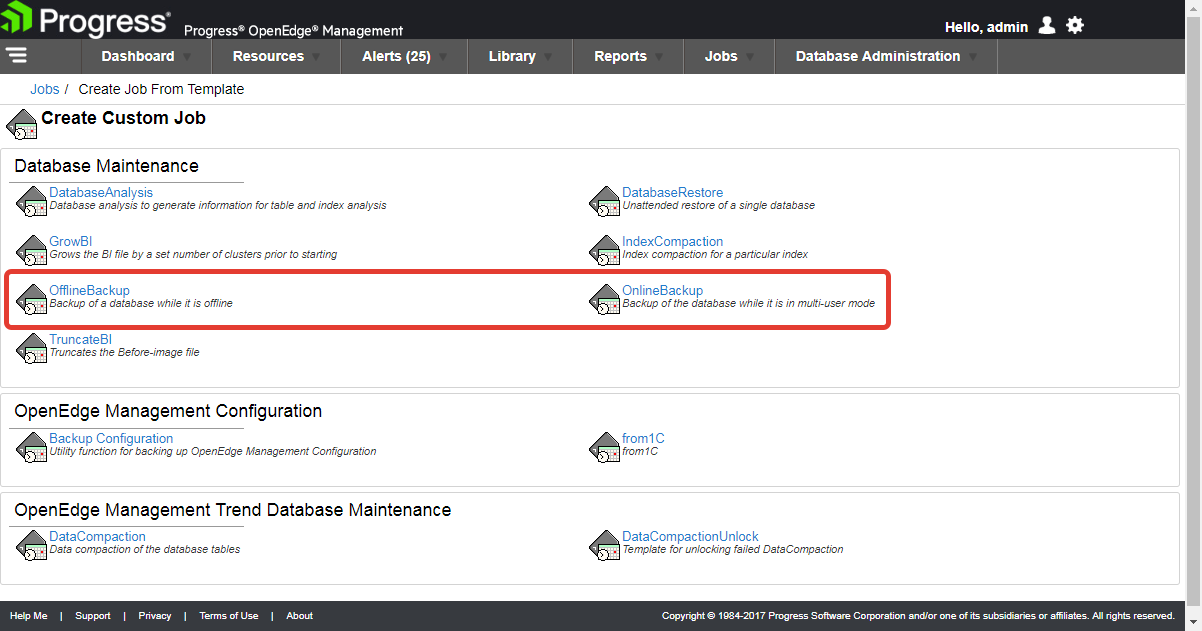Click the DataCompactionUnlock template icon
This screenshot has width=1202, height=631.
[605, 545]
